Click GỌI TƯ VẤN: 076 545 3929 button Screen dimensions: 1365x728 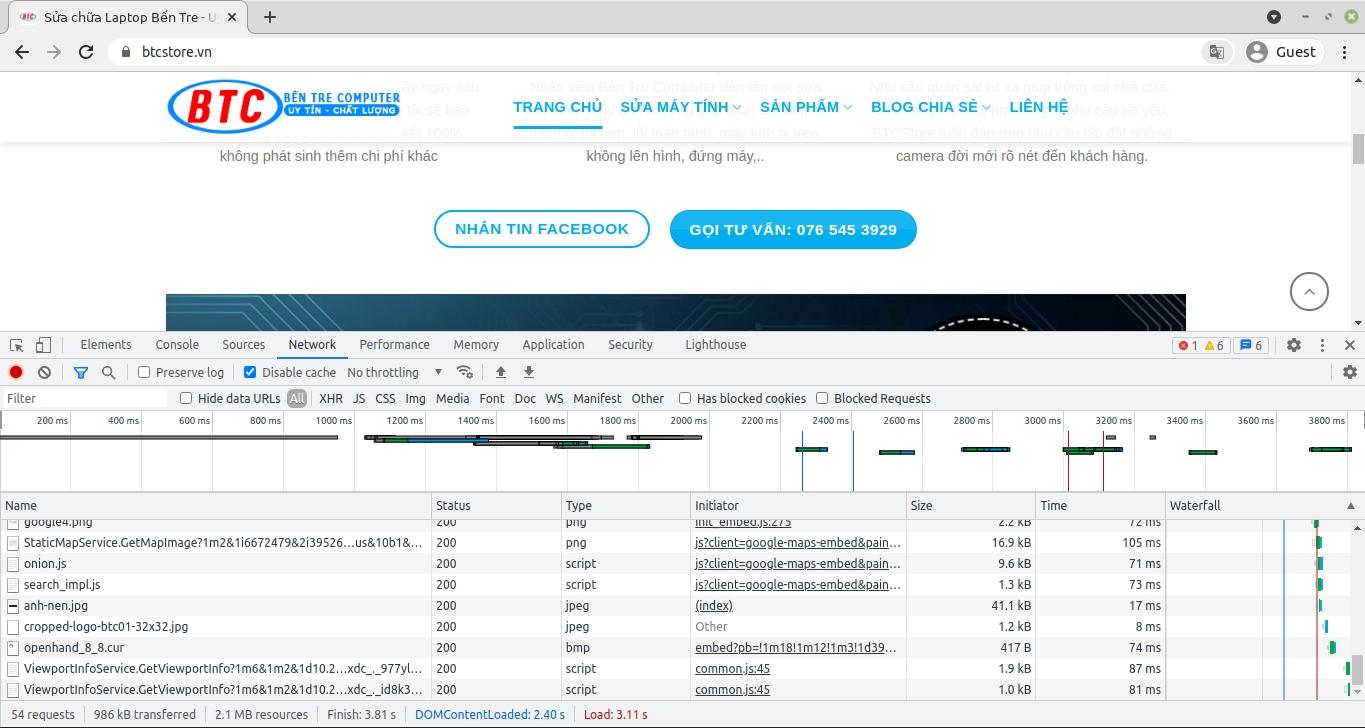pyautogui.click(x=793, y=230)
